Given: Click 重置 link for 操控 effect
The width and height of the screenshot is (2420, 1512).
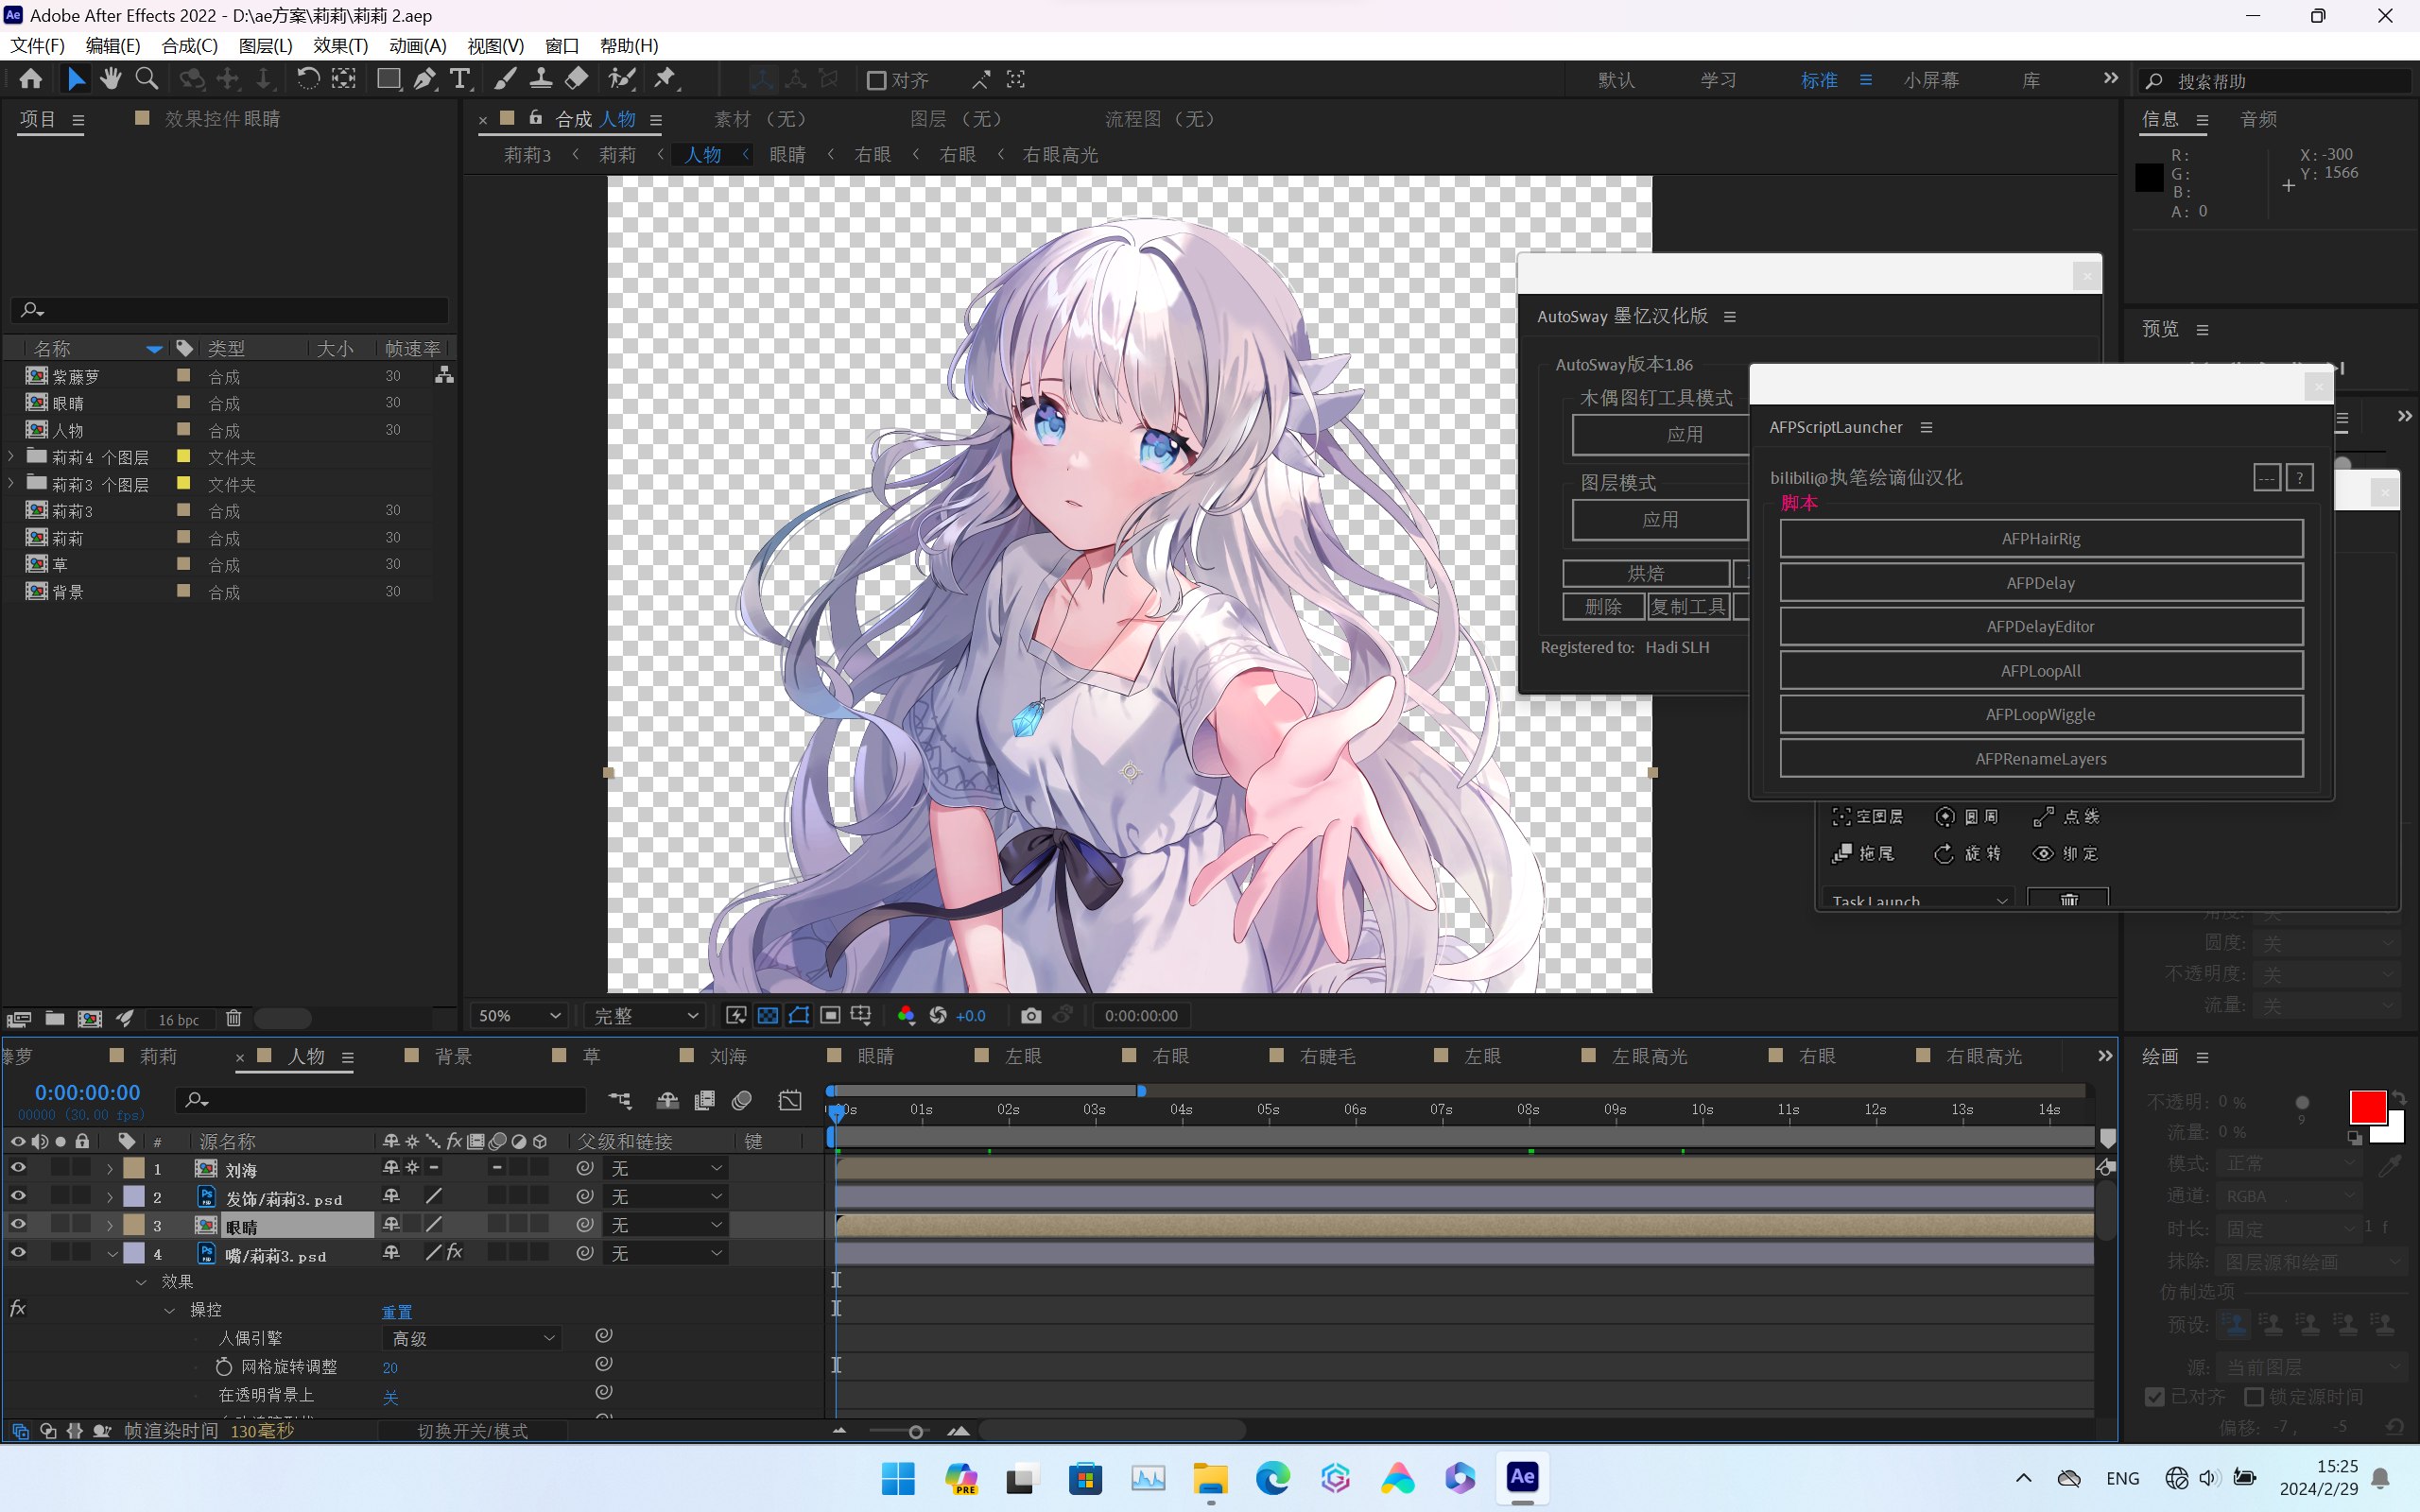Looking at the screenshot, I should (396, 1311).
